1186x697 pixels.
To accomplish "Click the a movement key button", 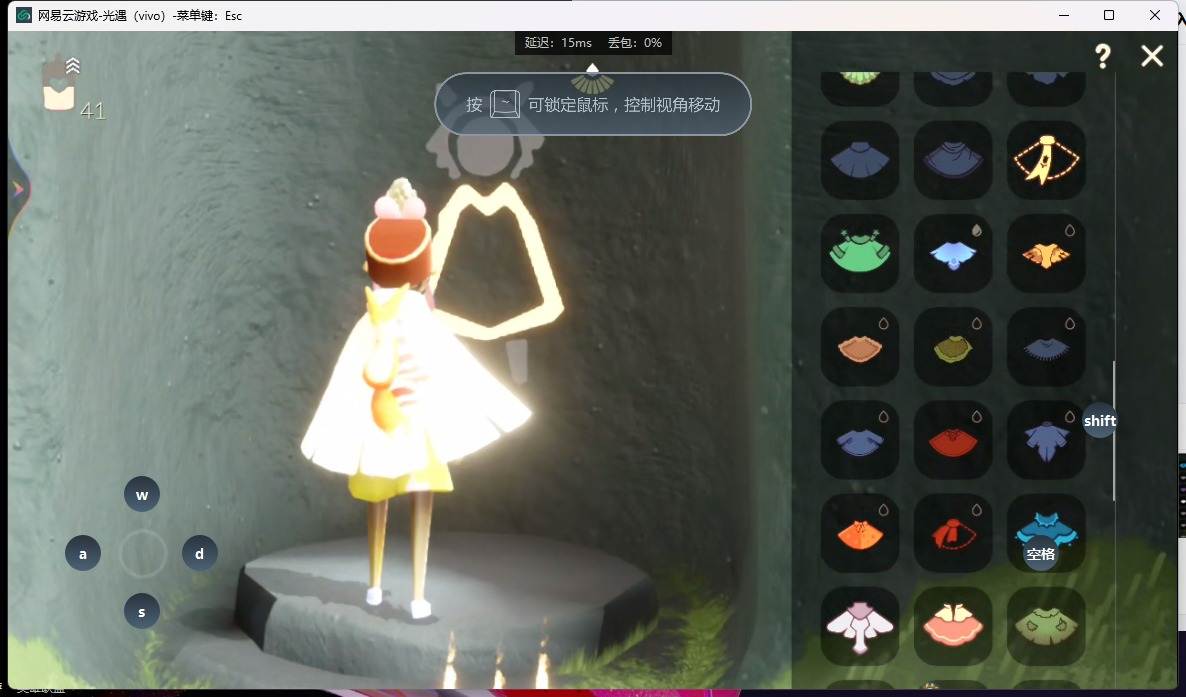I will pos(83,553).
